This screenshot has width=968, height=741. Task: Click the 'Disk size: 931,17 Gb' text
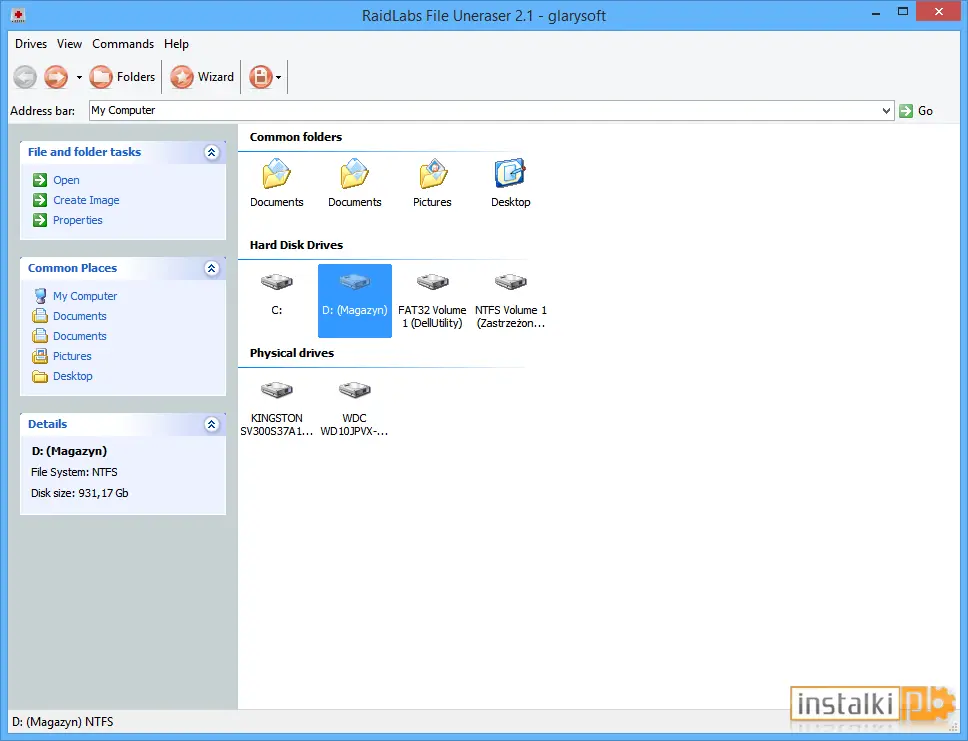tap(80, 493)
